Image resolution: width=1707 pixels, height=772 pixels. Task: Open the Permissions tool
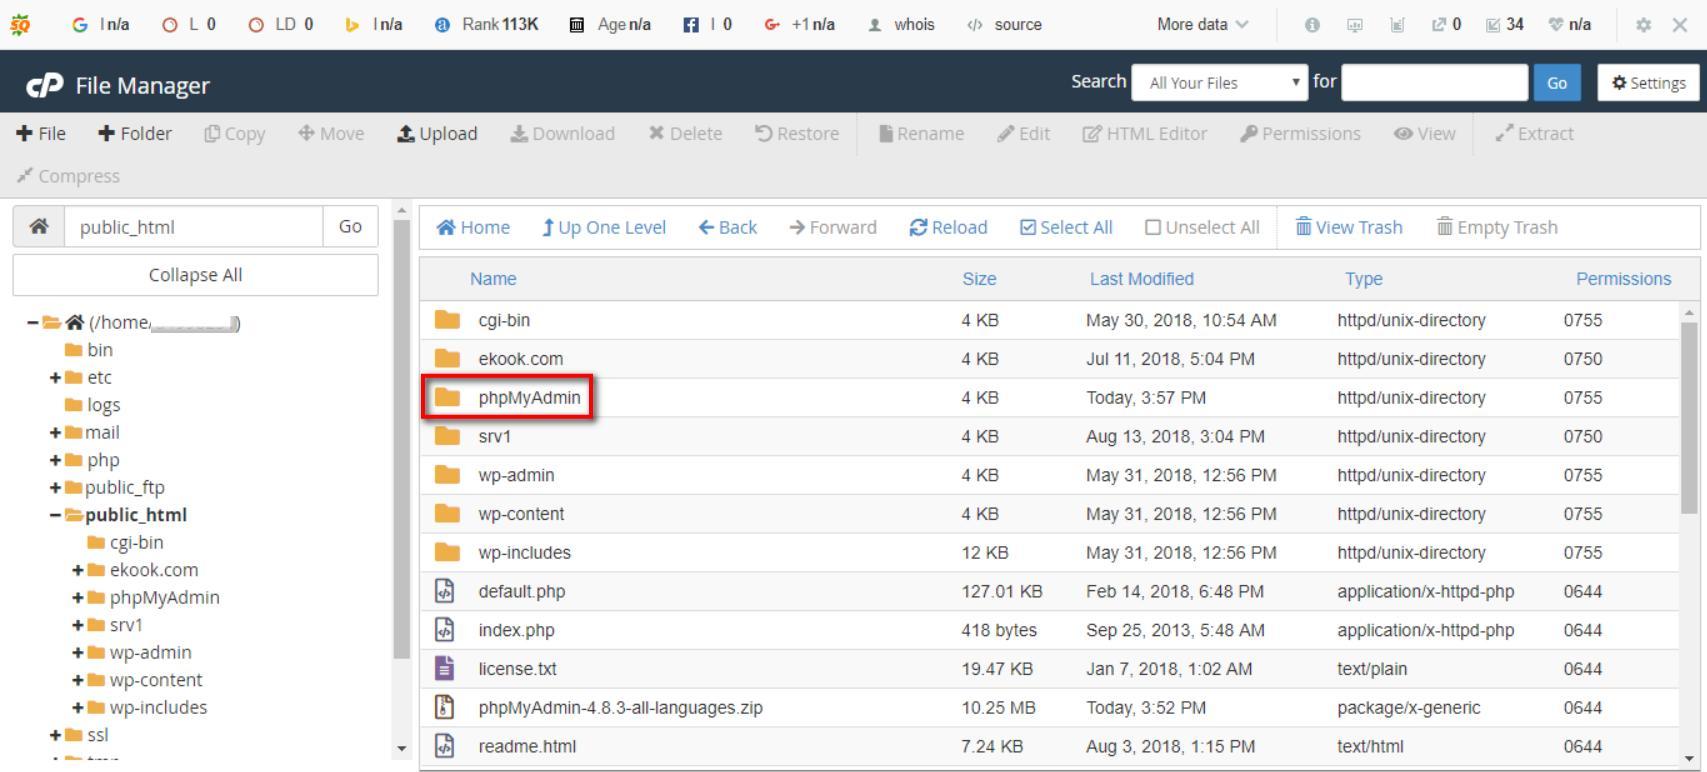pos(1300,133)
